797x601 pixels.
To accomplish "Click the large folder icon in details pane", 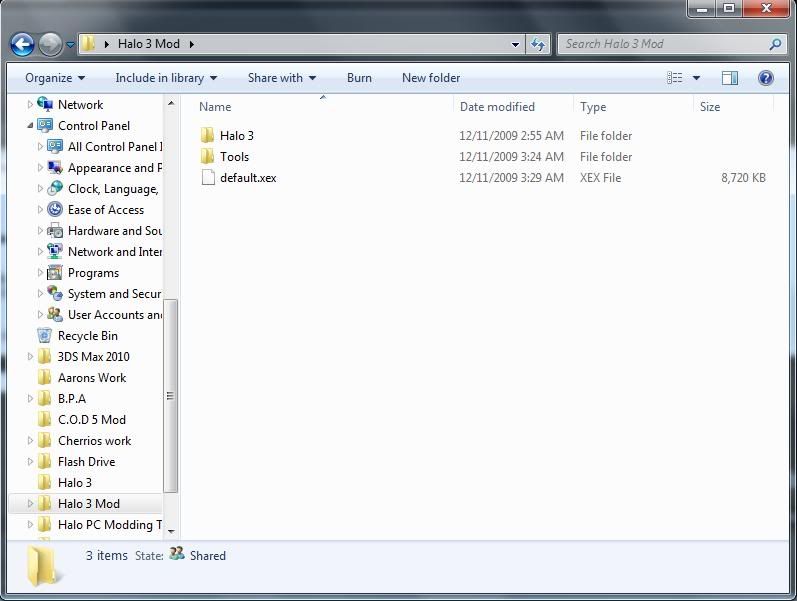I will tap(43, 566).
